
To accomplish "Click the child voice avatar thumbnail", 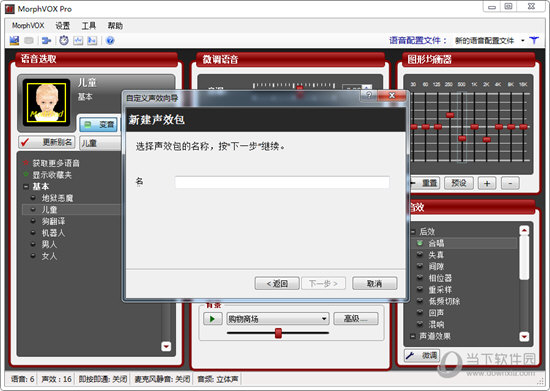I will pyautogui.click(x=47, y=102).
